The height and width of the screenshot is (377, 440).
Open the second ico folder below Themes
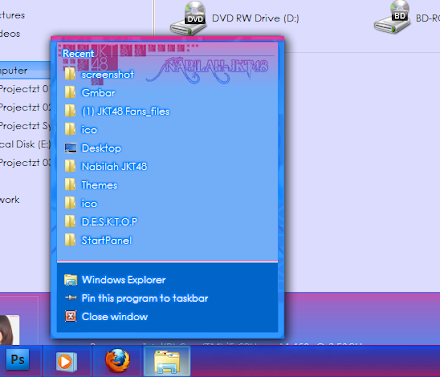click(167, 203)
